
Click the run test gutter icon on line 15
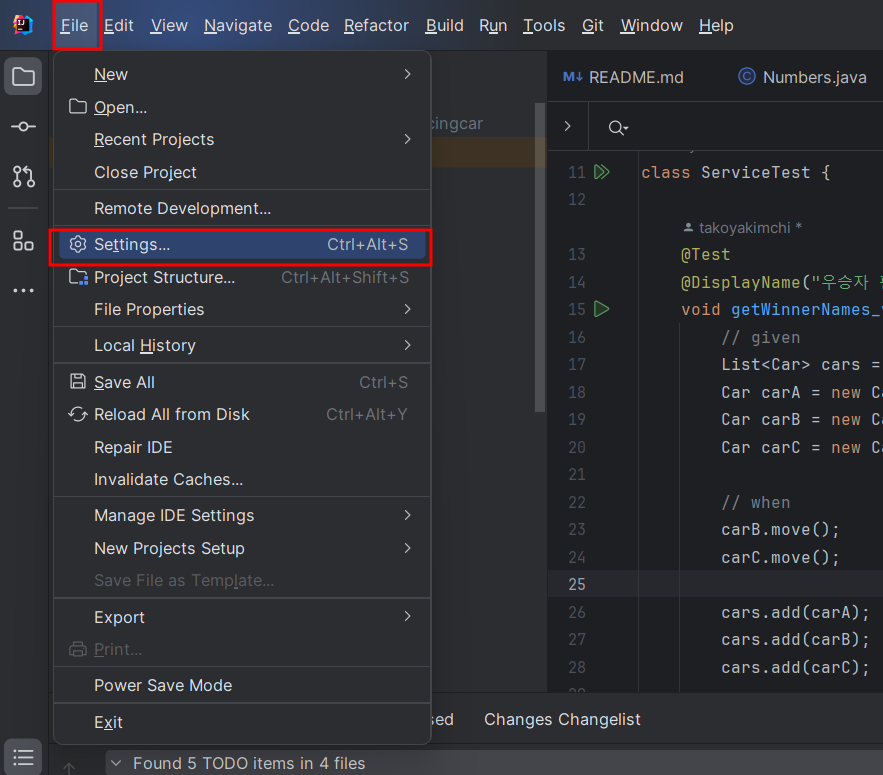[602, 309]
